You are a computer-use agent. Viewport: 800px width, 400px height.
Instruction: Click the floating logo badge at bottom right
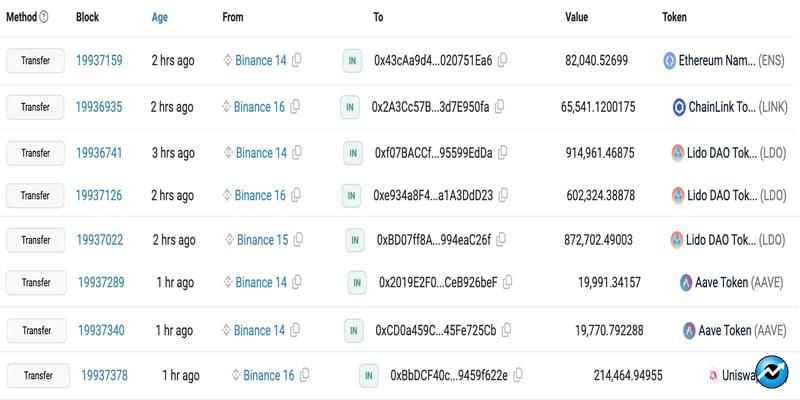click(x=772, y=372)
